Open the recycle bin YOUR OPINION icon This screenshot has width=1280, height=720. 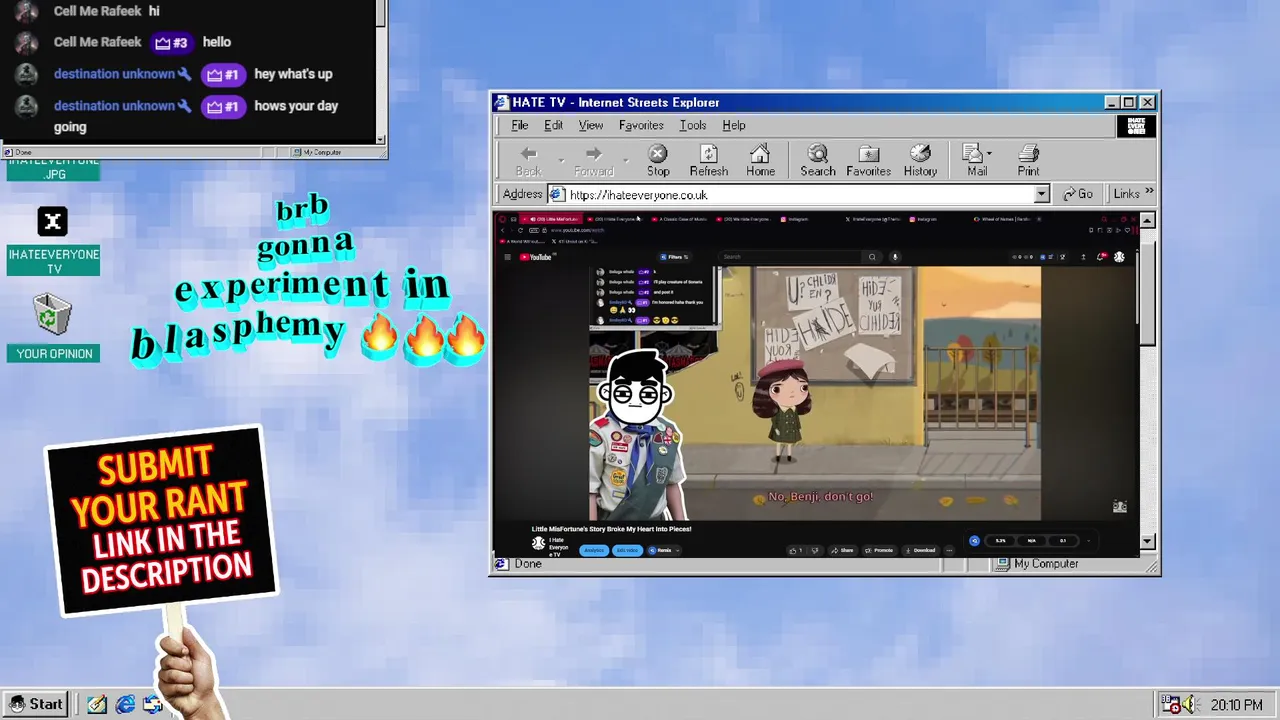coord(50,315)
